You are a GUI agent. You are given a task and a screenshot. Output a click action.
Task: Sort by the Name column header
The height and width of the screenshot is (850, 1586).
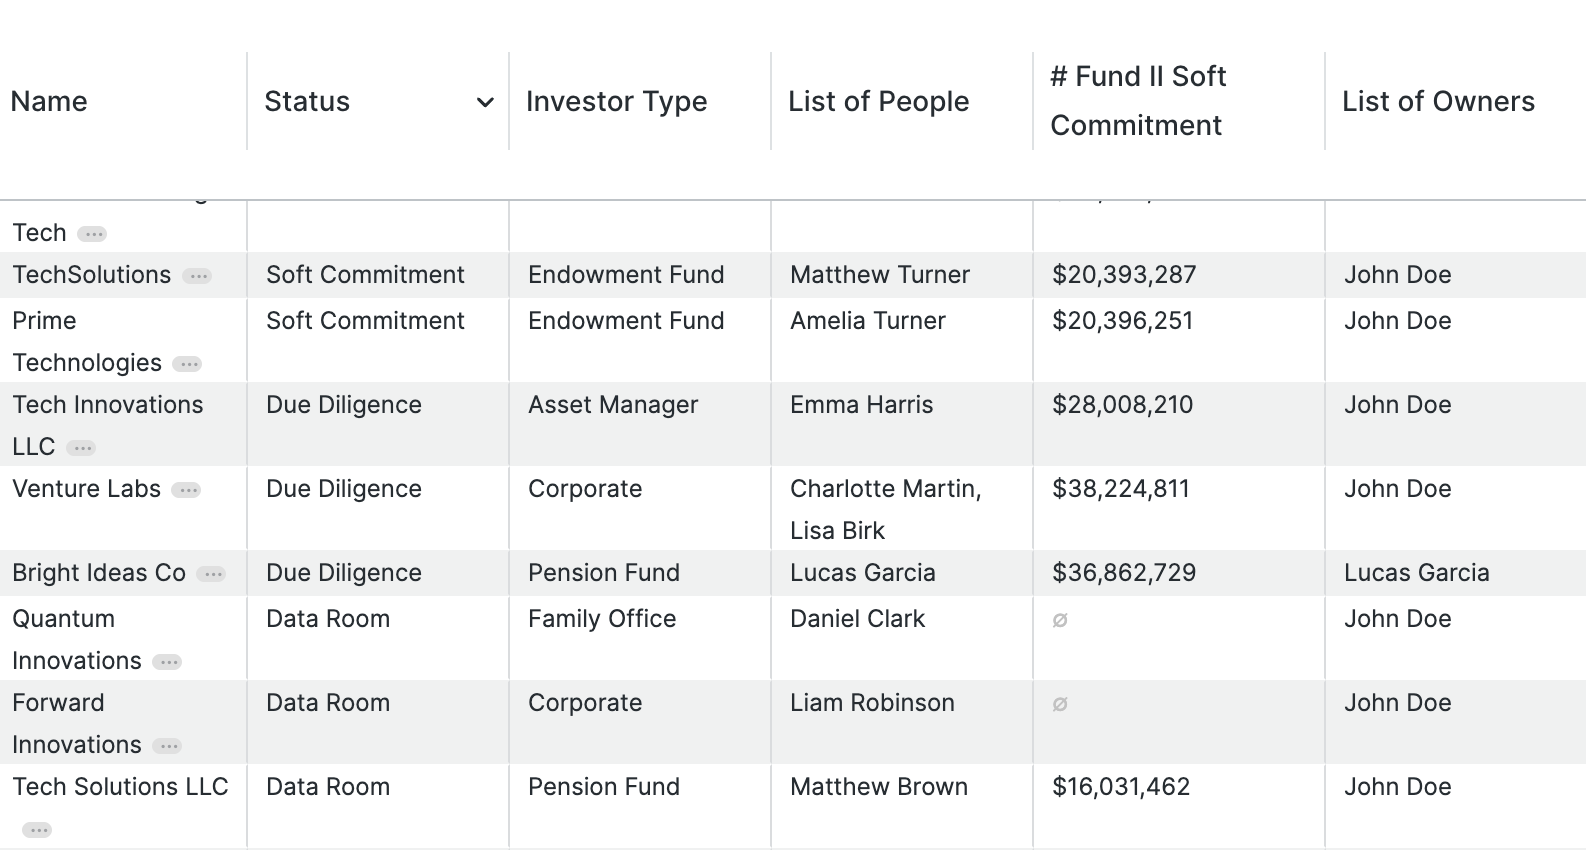(49, 101)
